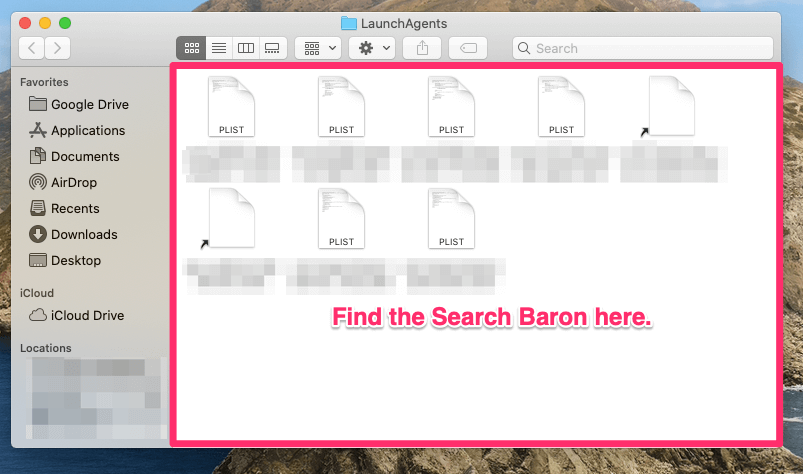Select the first PLIST file in top row
The image size is (803, 474).
231,106
